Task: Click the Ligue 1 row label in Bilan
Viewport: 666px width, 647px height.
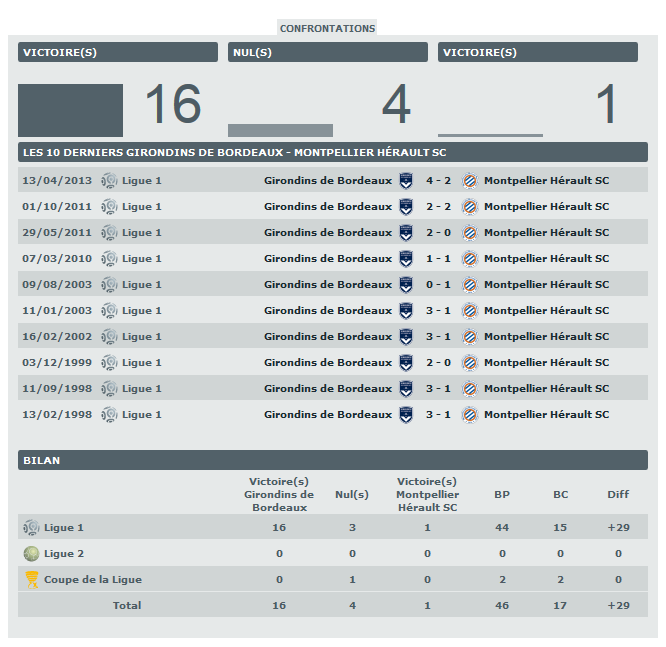Action: click(64, 528)
